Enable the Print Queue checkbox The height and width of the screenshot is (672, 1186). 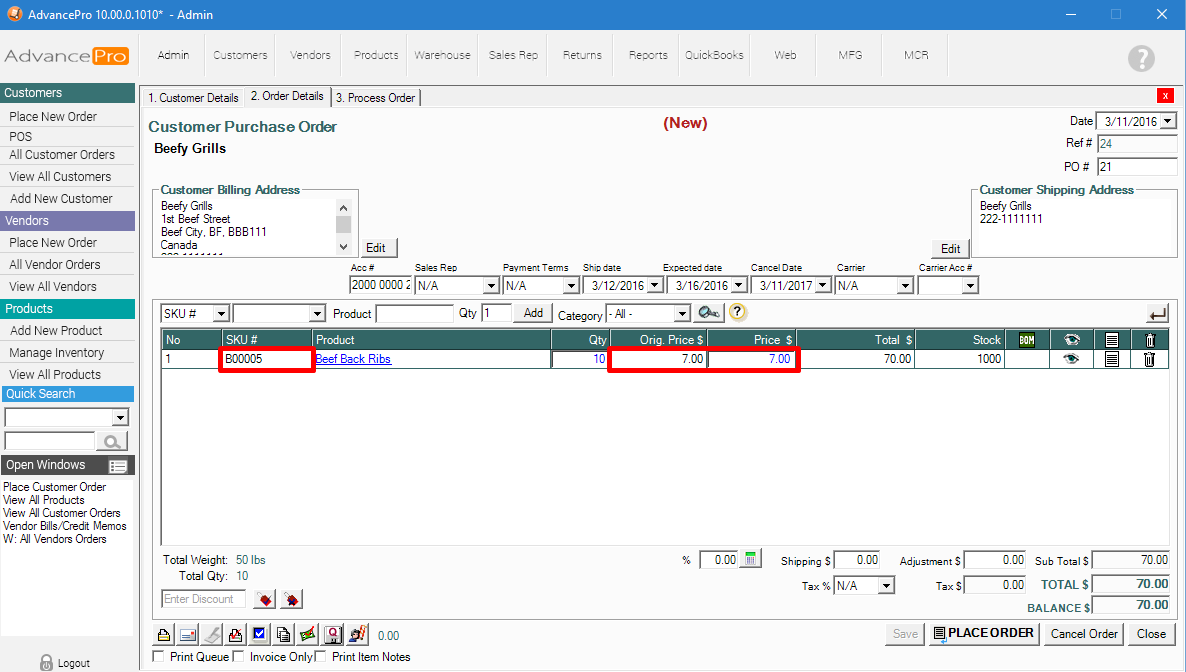click(158, 657)
